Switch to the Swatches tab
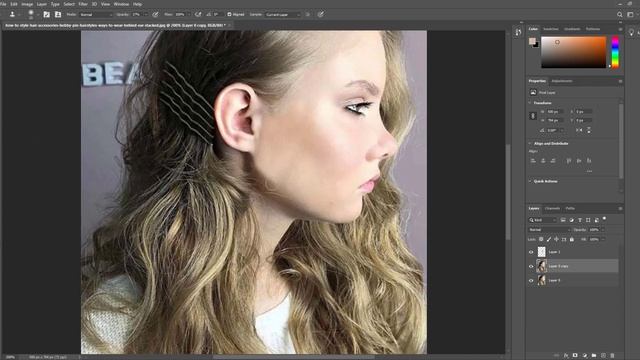This screenshot has width=640, height=360. point(551,29)
